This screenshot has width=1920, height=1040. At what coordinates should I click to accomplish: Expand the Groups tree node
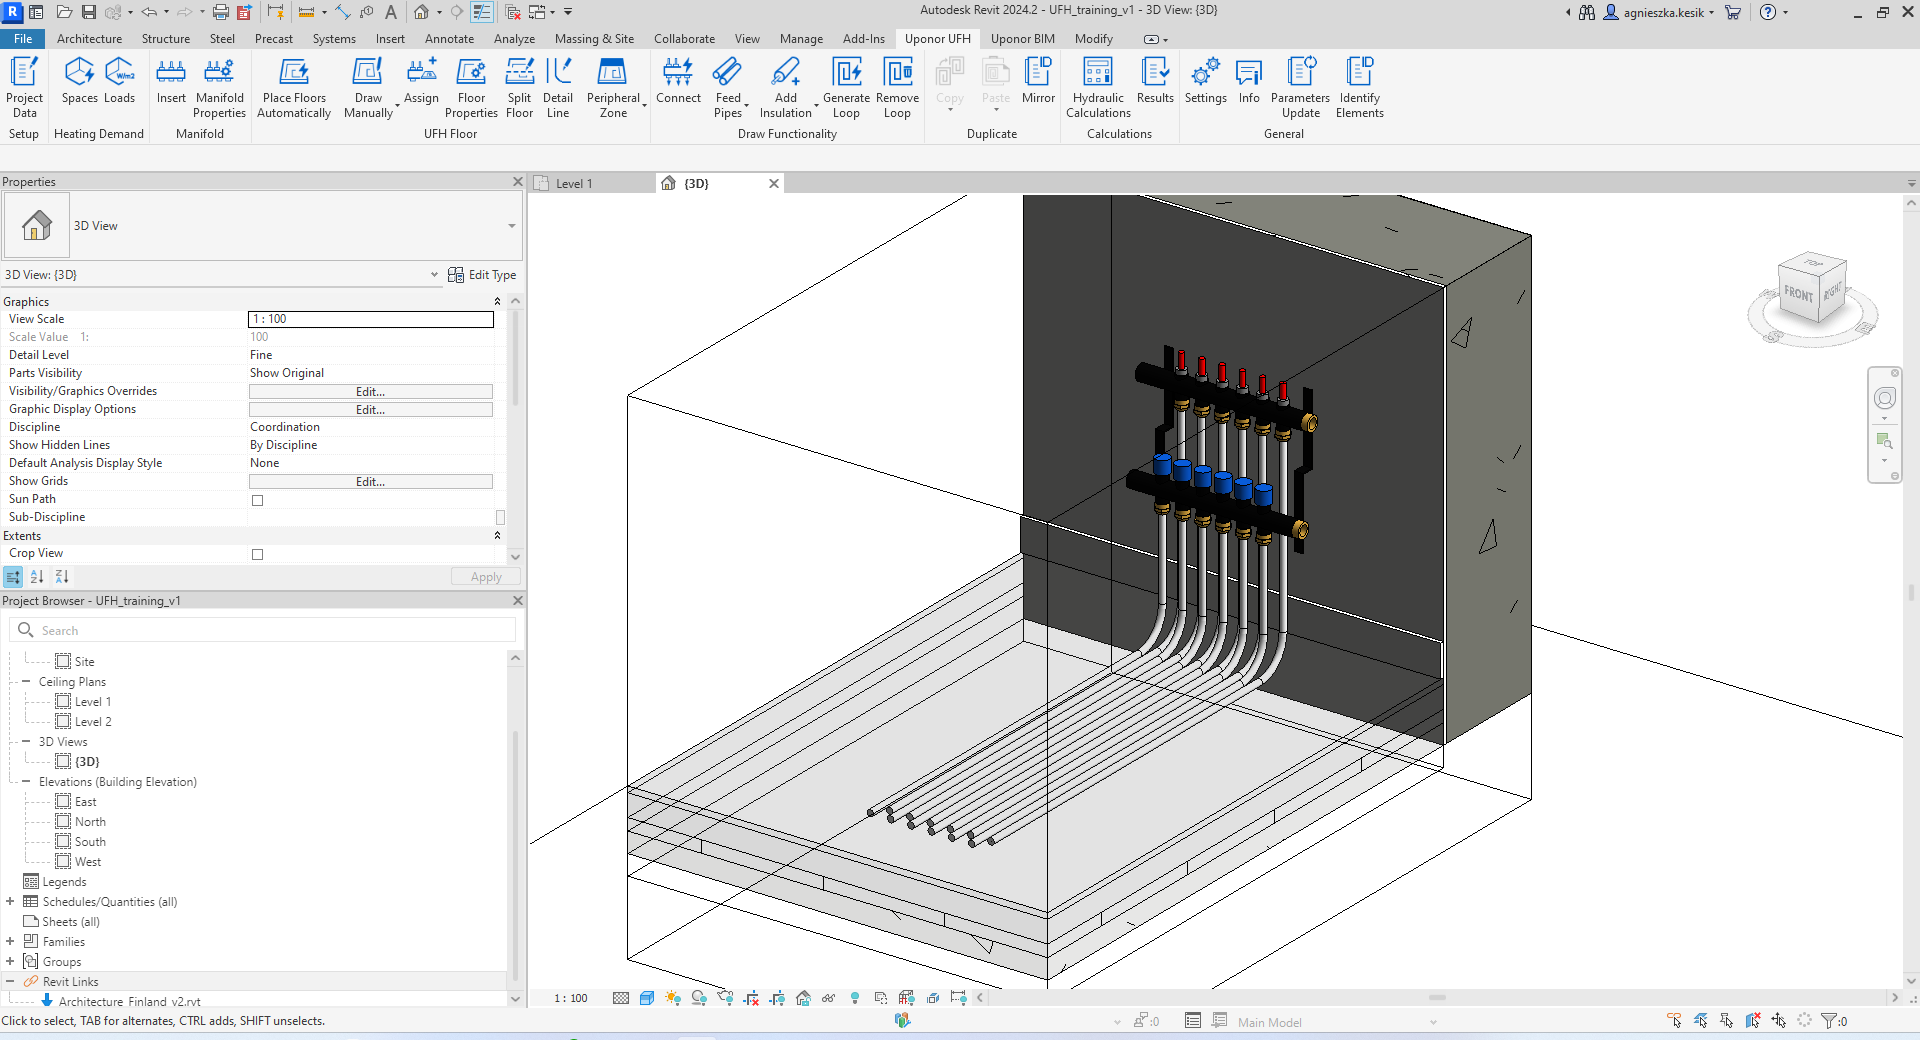(10, 962)
